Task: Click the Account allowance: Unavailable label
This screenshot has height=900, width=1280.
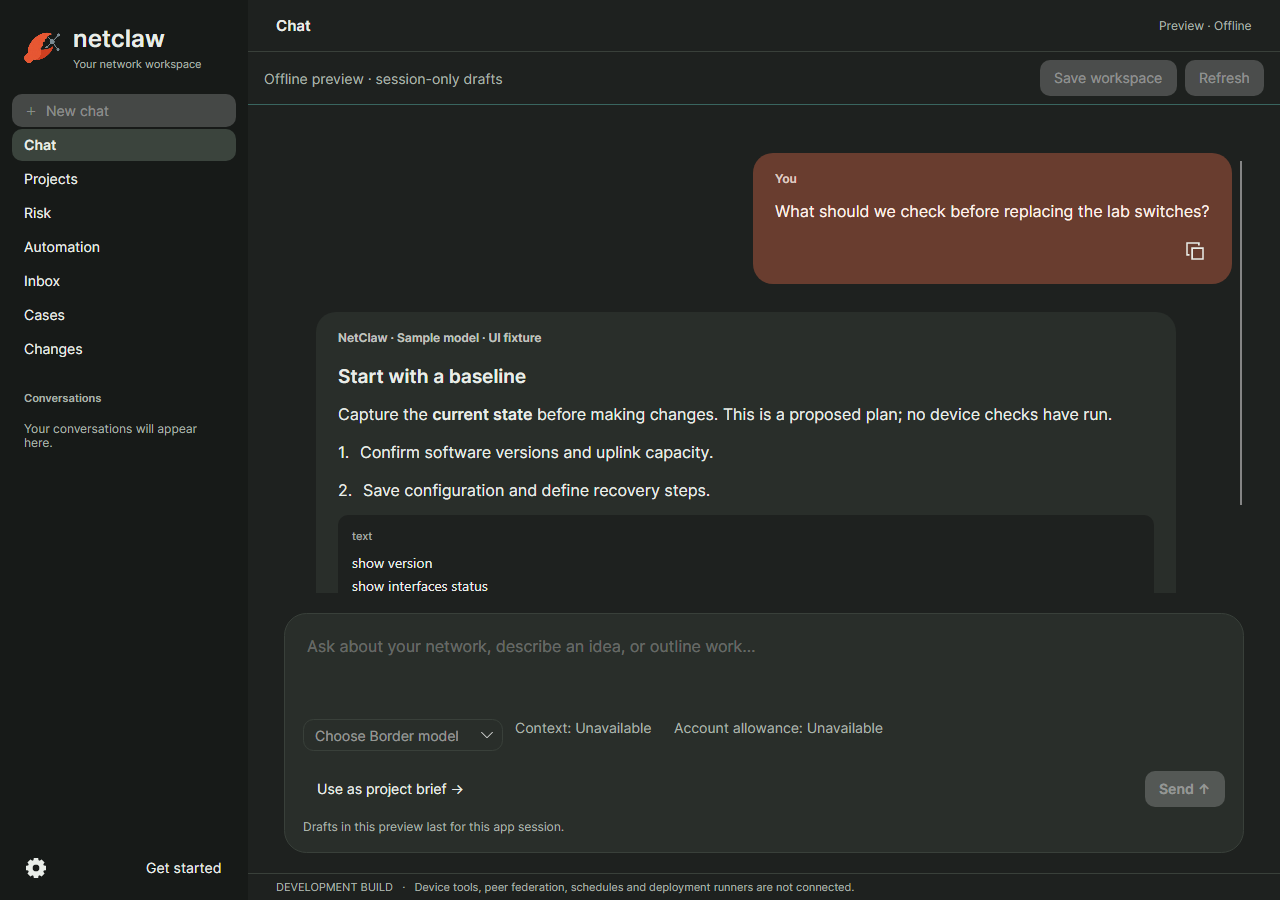Action: pyautogui.click(x=778, y=728)
